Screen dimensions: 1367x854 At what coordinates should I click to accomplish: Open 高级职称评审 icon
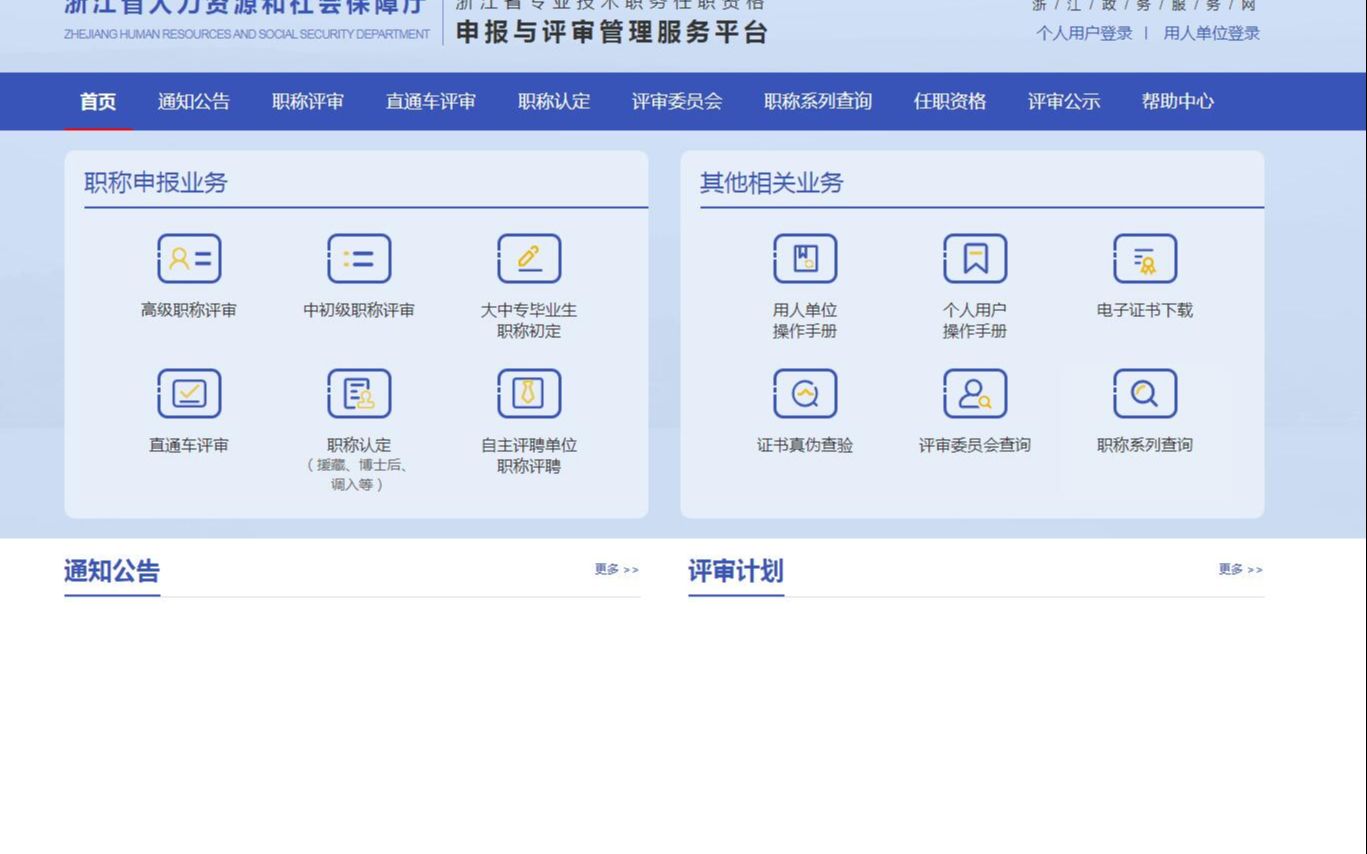point(189,259)
